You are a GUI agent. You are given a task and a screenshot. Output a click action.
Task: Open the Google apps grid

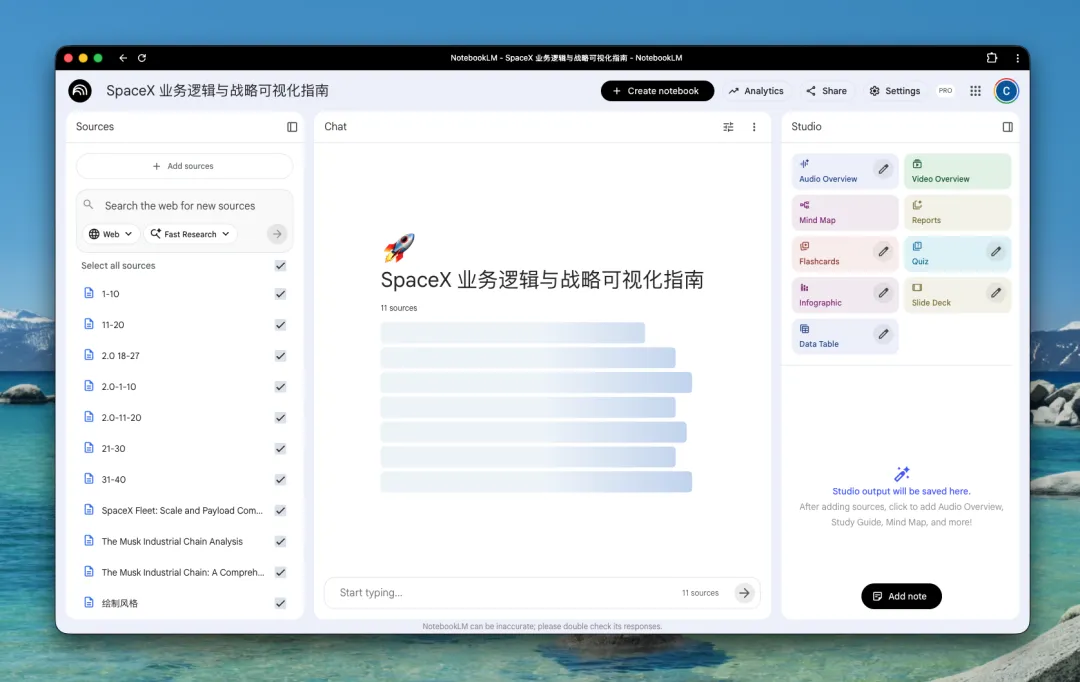[975, 91]
